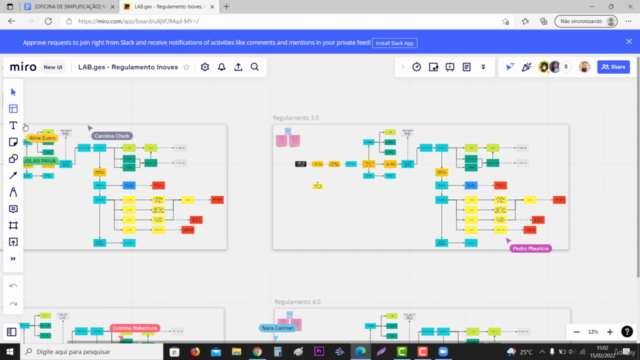
Task: Select the cursor tool in Miro toolbar
Action: [x=13, y=92]
